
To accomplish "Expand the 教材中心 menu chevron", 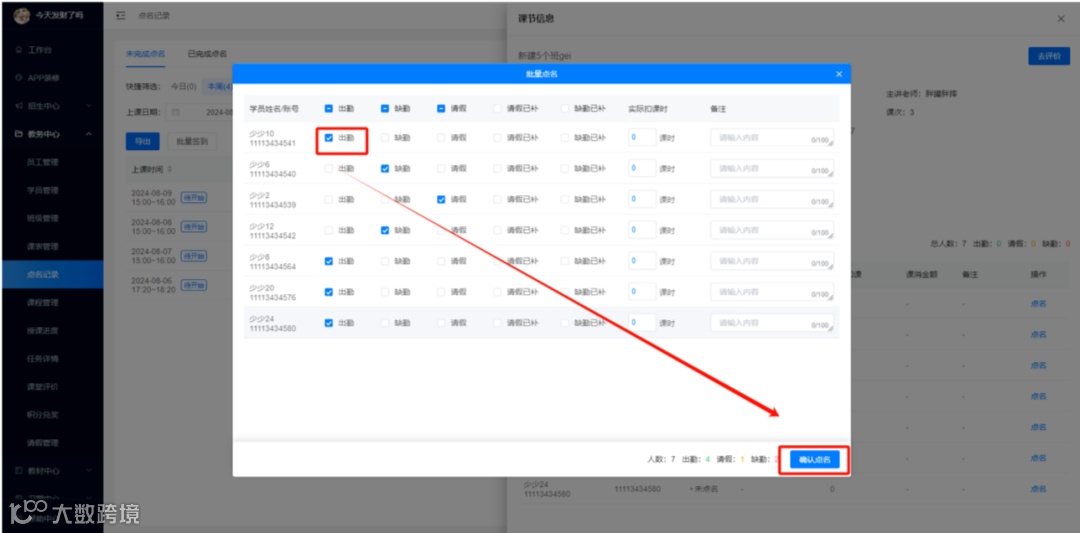I will click(89, 471).
